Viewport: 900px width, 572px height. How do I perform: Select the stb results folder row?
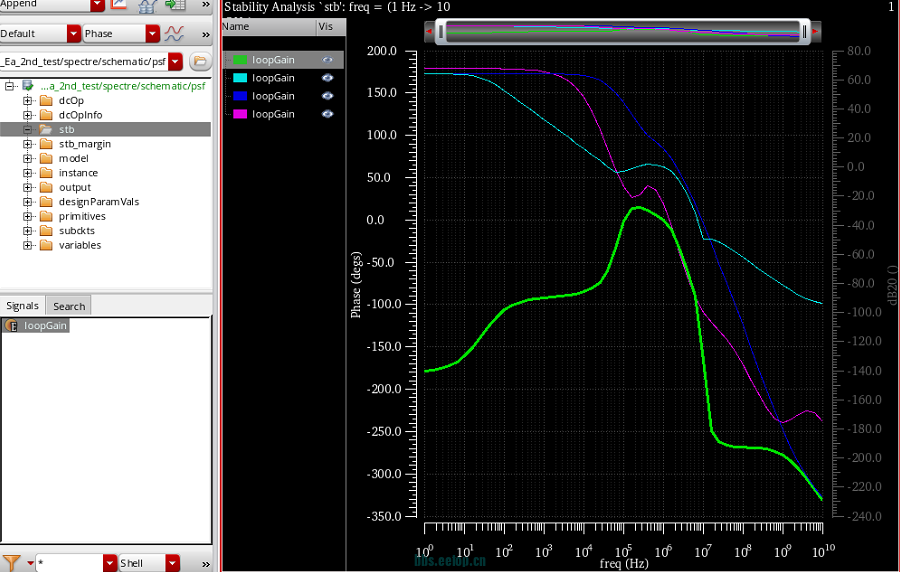click(x=106, y=130)
